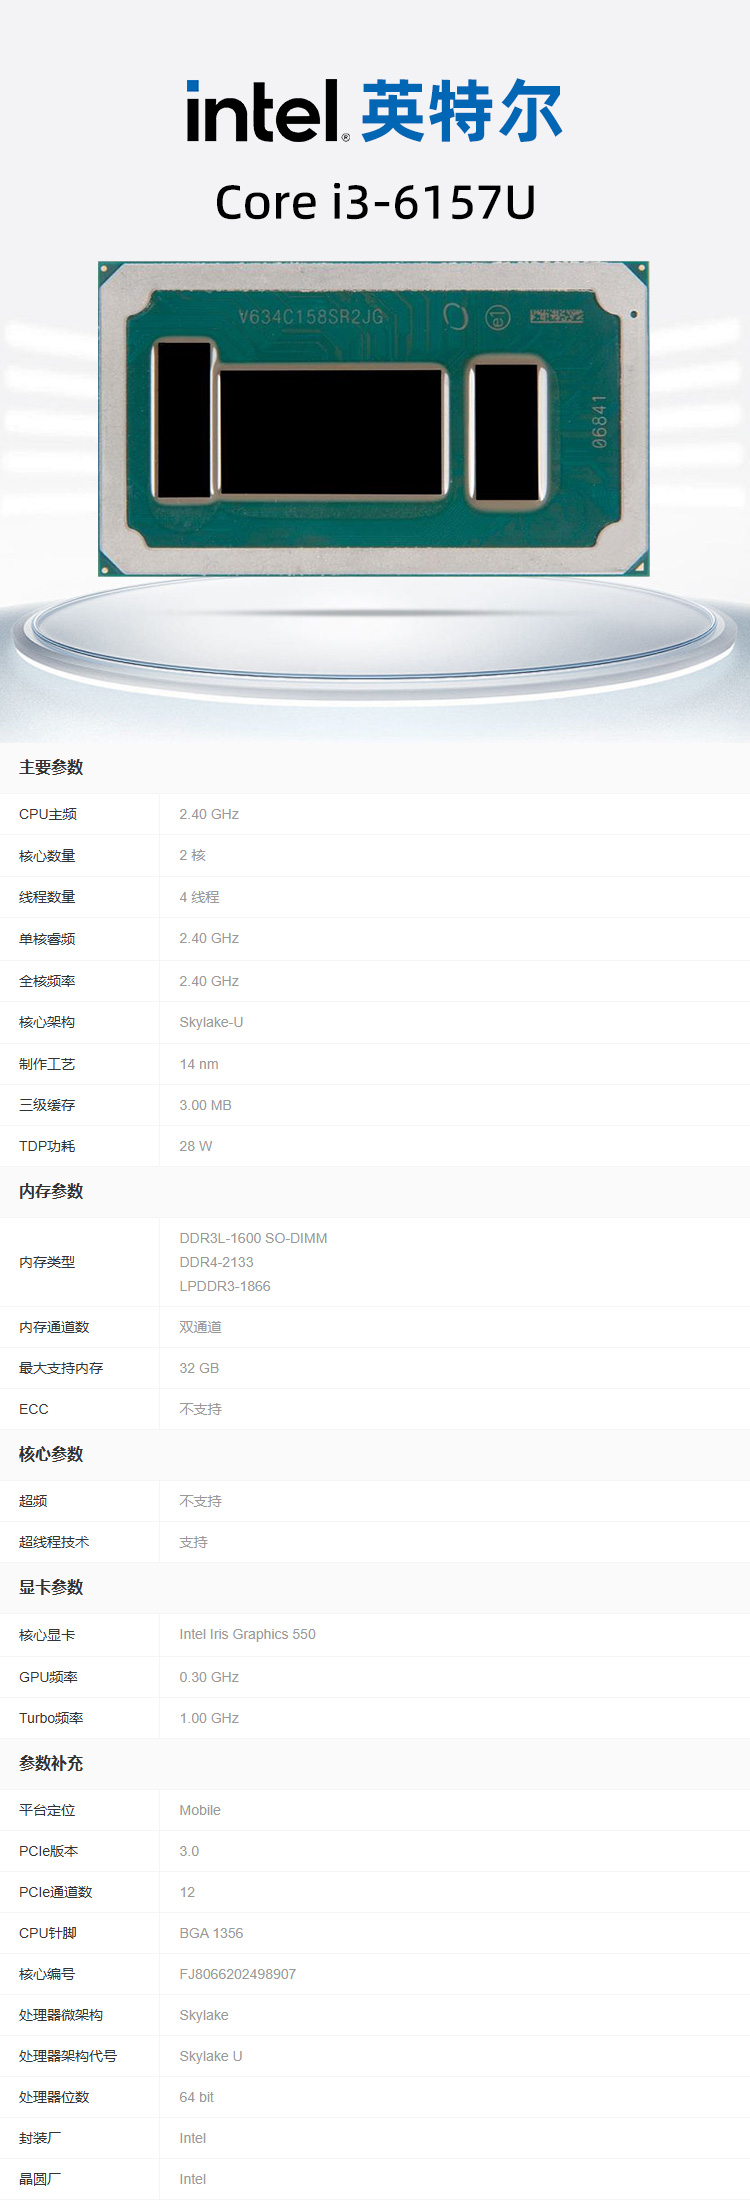Click the PCIe通道数 value 12
Viewport: 750px width, 2200px height.
point(187,1892)
